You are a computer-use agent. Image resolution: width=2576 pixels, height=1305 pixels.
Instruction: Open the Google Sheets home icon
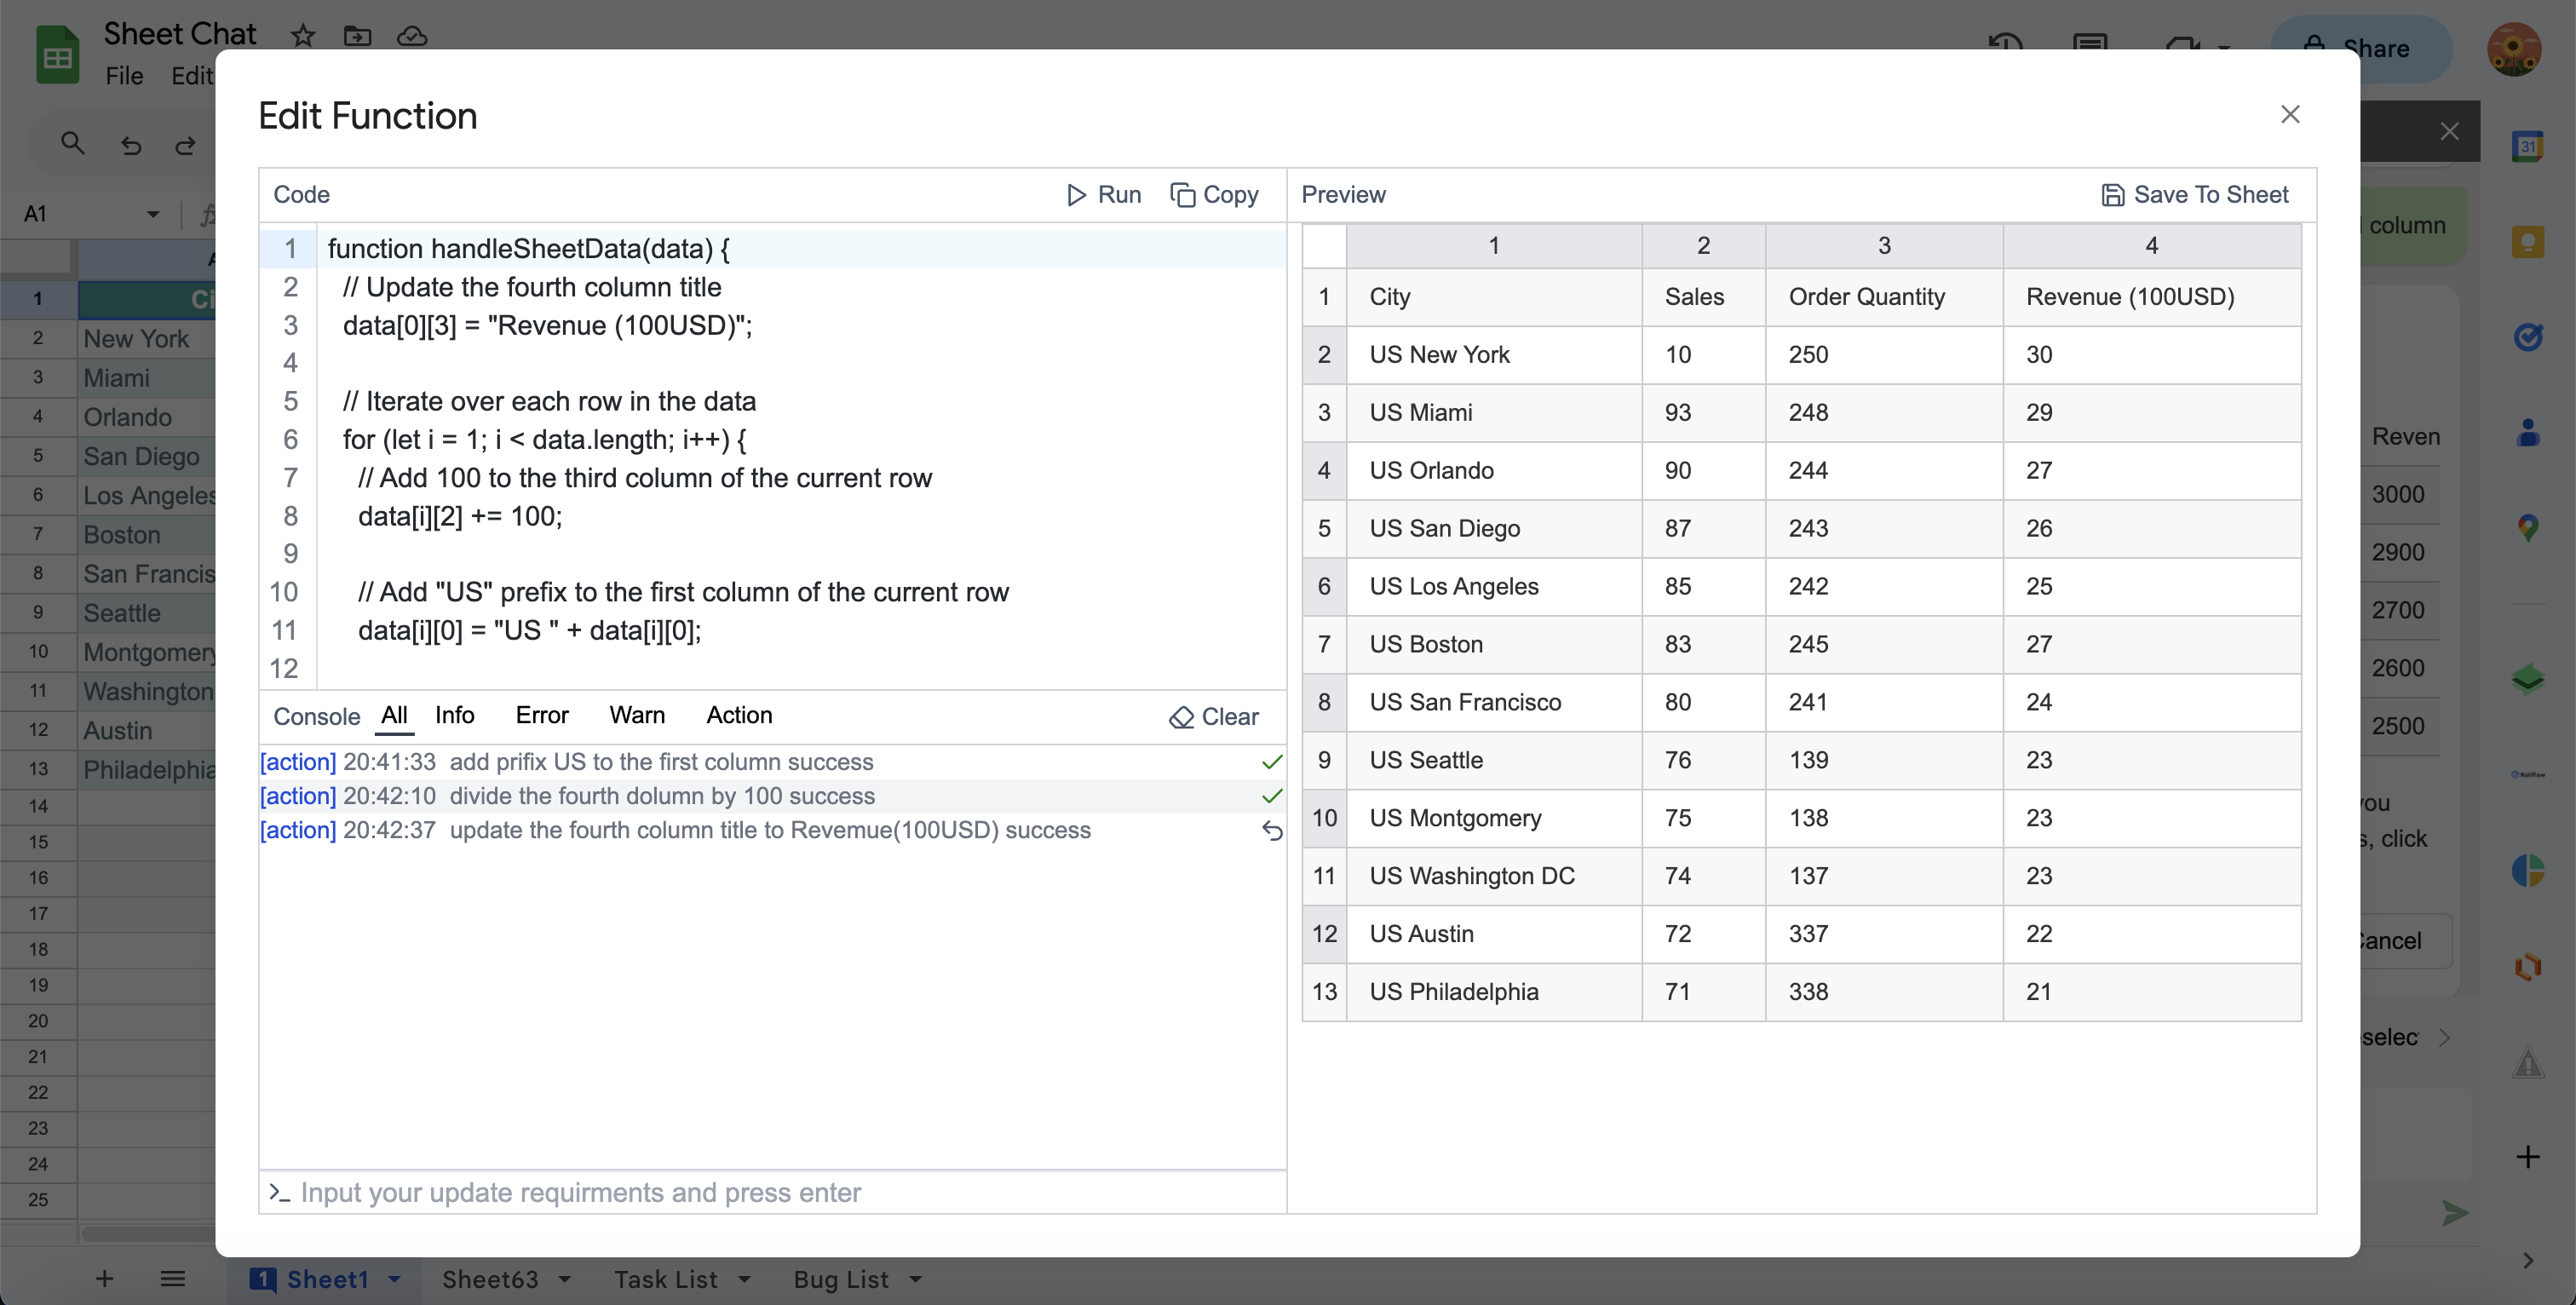[57, 54]
